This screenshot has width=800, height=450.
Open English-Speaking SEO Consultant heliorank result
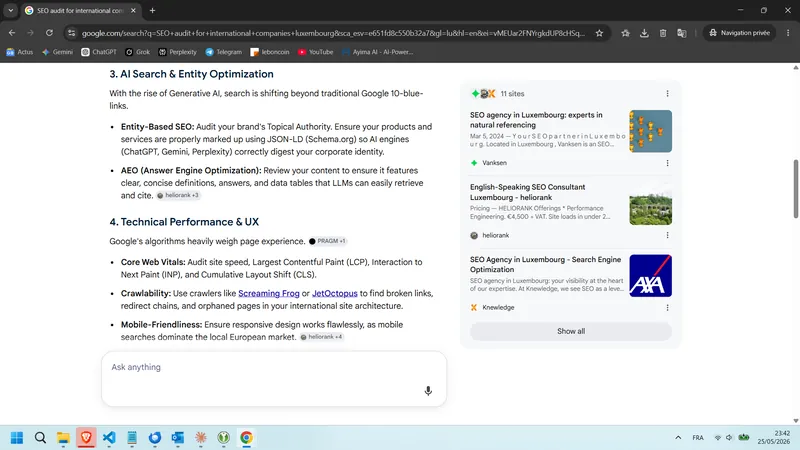click(x=528, y=192)
